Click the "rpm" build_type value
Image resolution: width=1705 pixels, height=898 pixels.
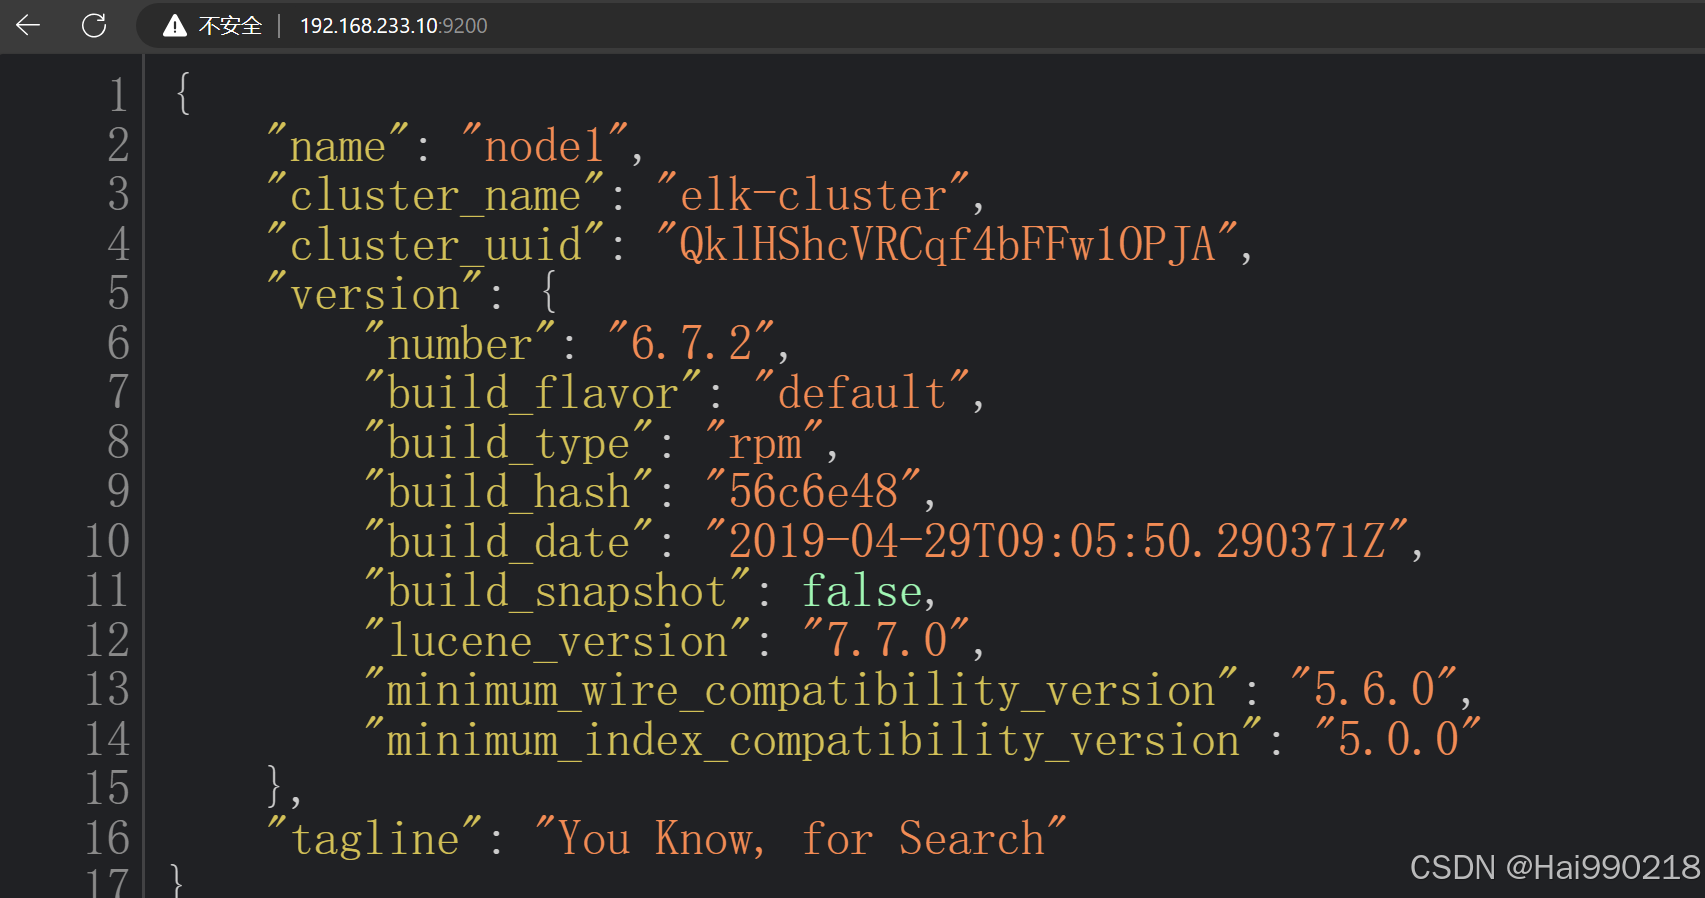pos(765,443)
